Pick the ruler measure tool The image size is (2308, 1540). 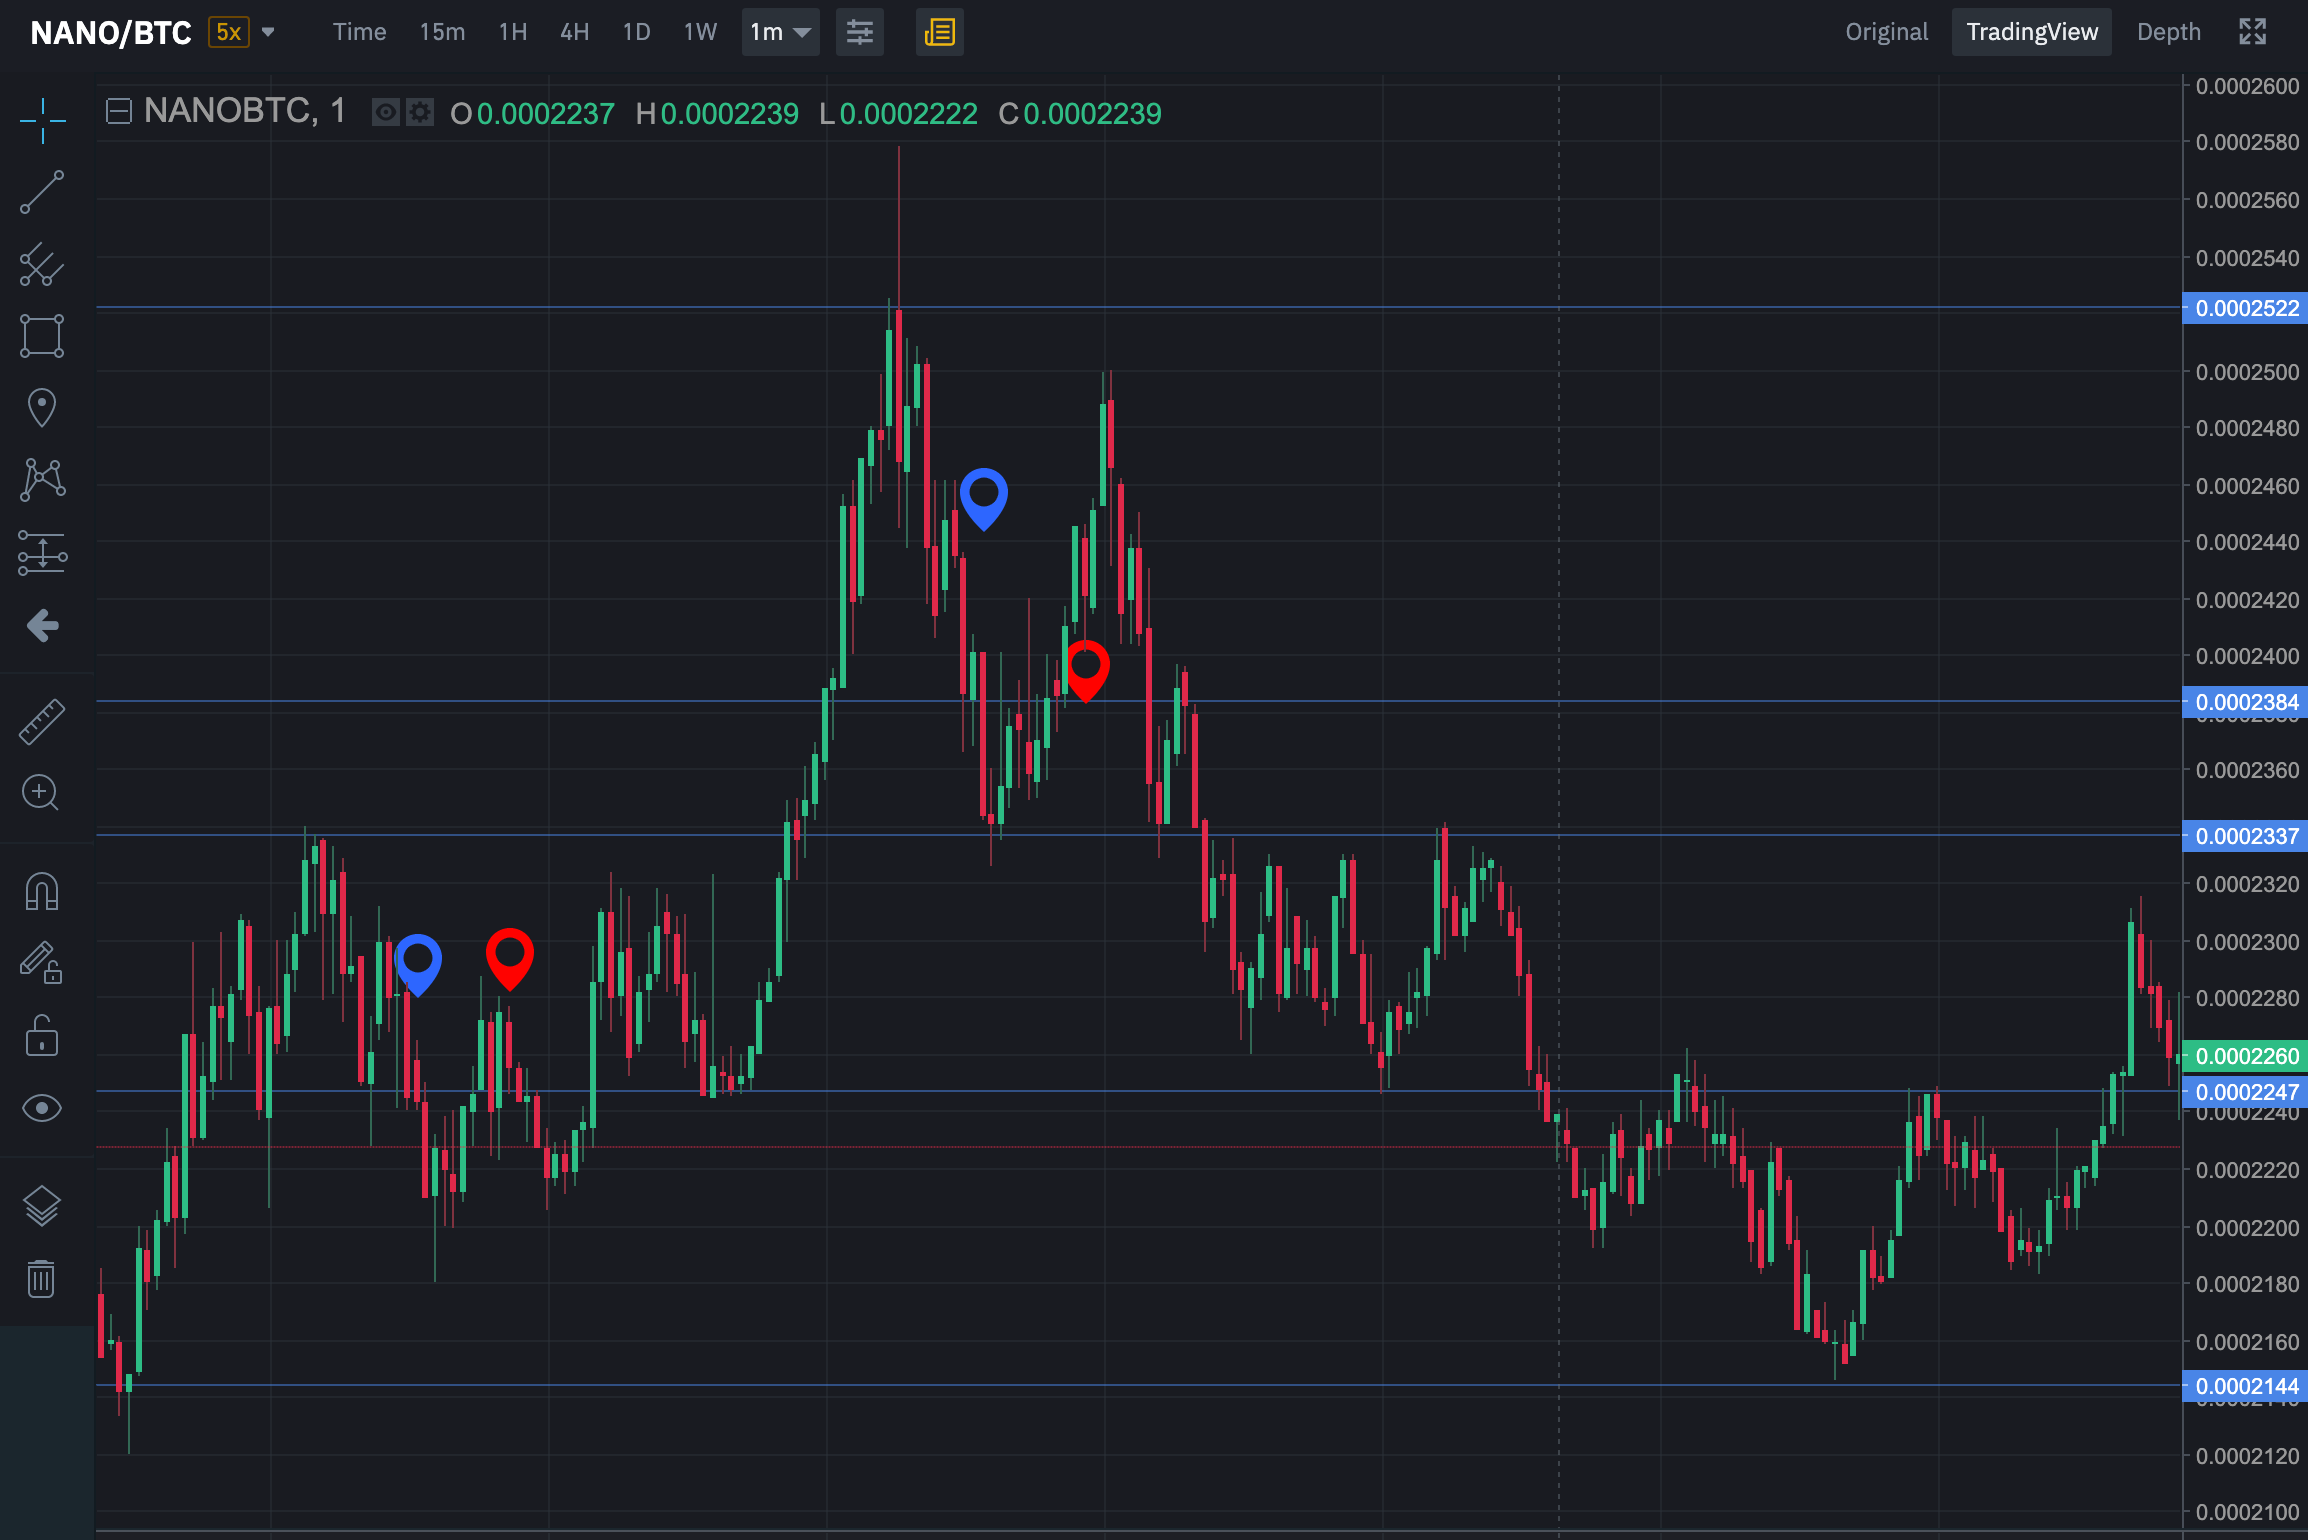(42, 721)
